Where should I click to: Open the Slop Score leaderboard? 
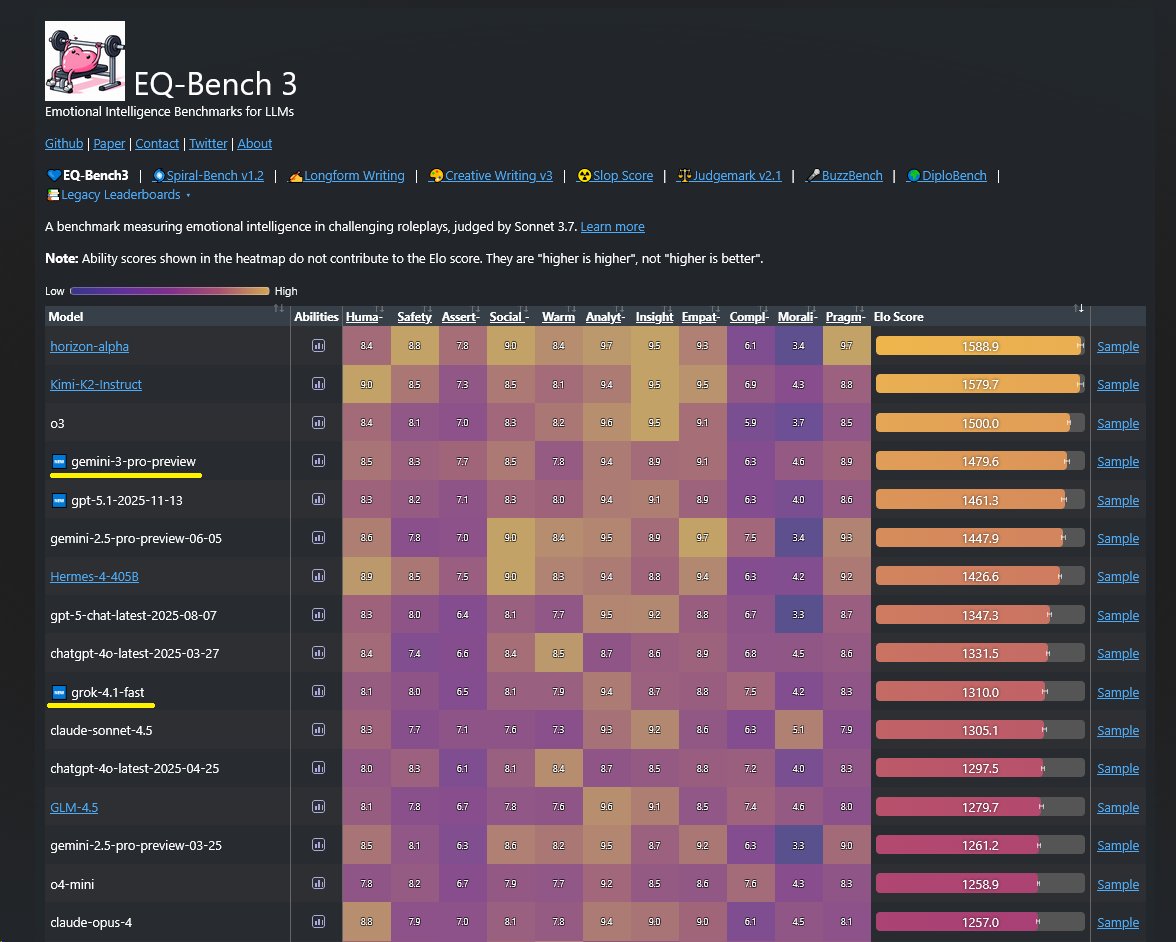(x=615, y=176)
